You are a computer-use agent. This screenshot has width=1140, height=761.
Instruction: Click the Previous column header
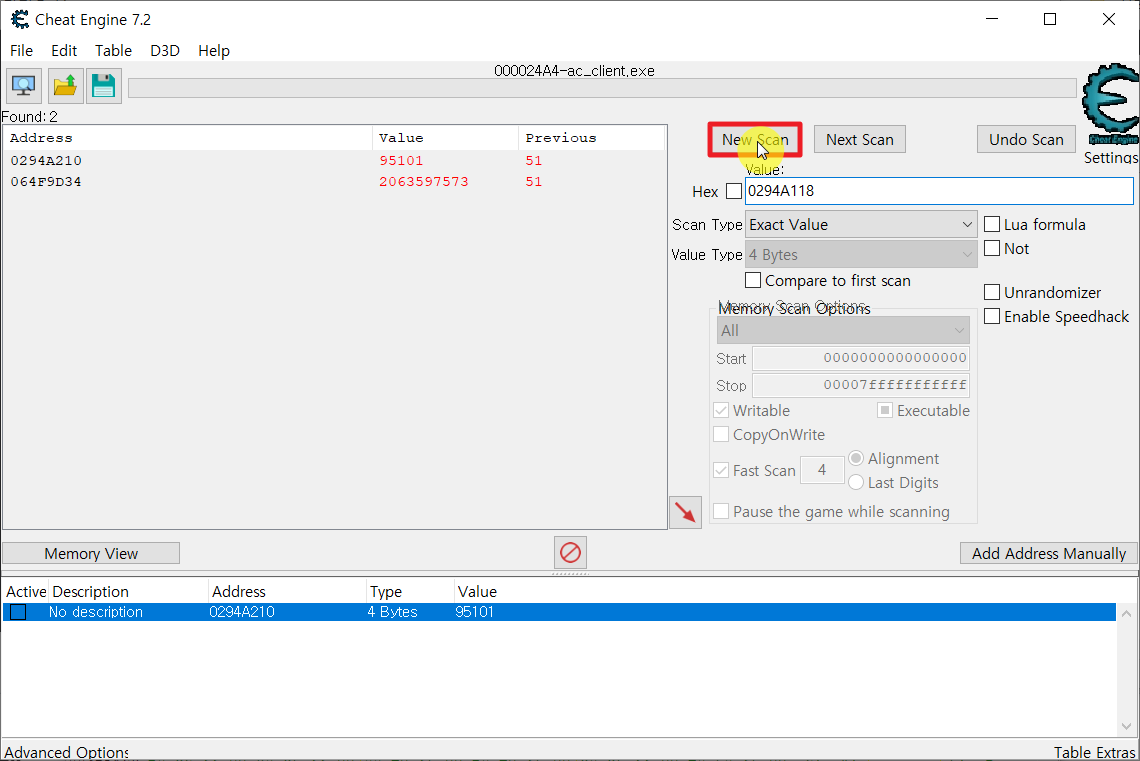592,138
